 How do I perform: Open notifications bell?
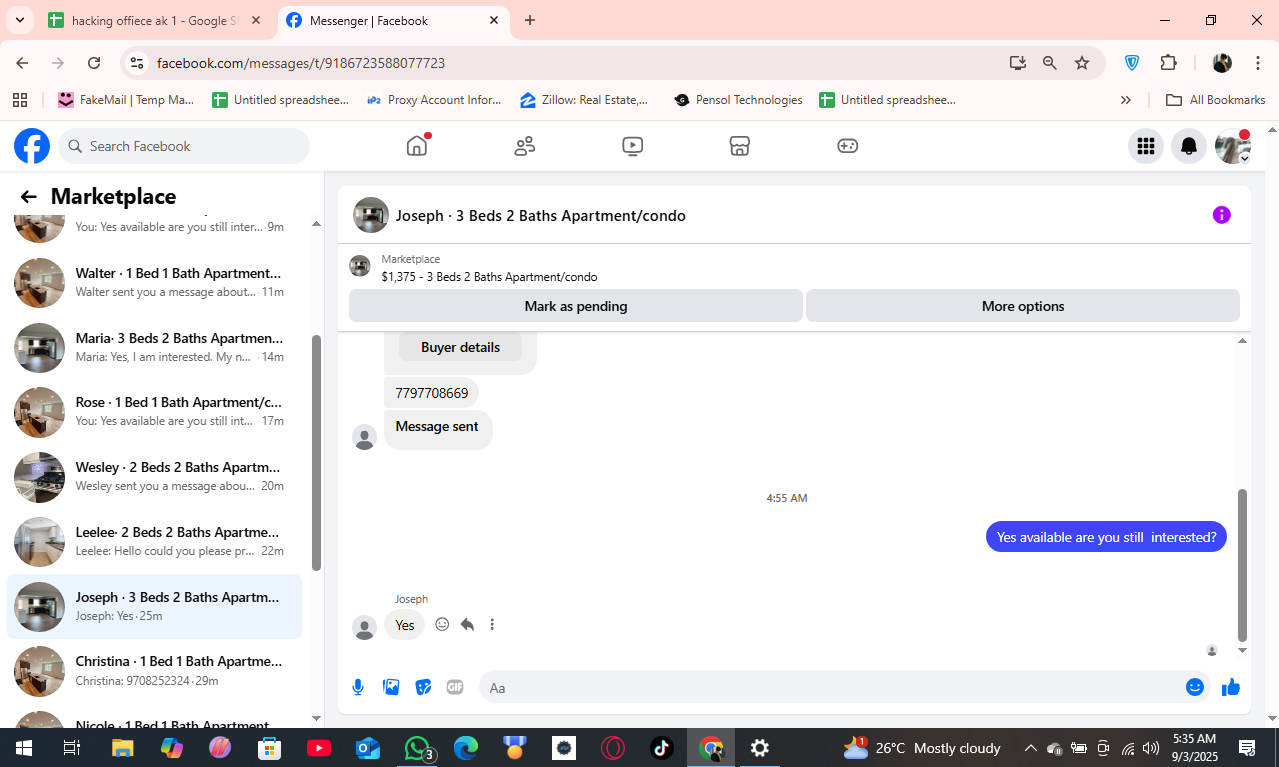click(1189, 146)
